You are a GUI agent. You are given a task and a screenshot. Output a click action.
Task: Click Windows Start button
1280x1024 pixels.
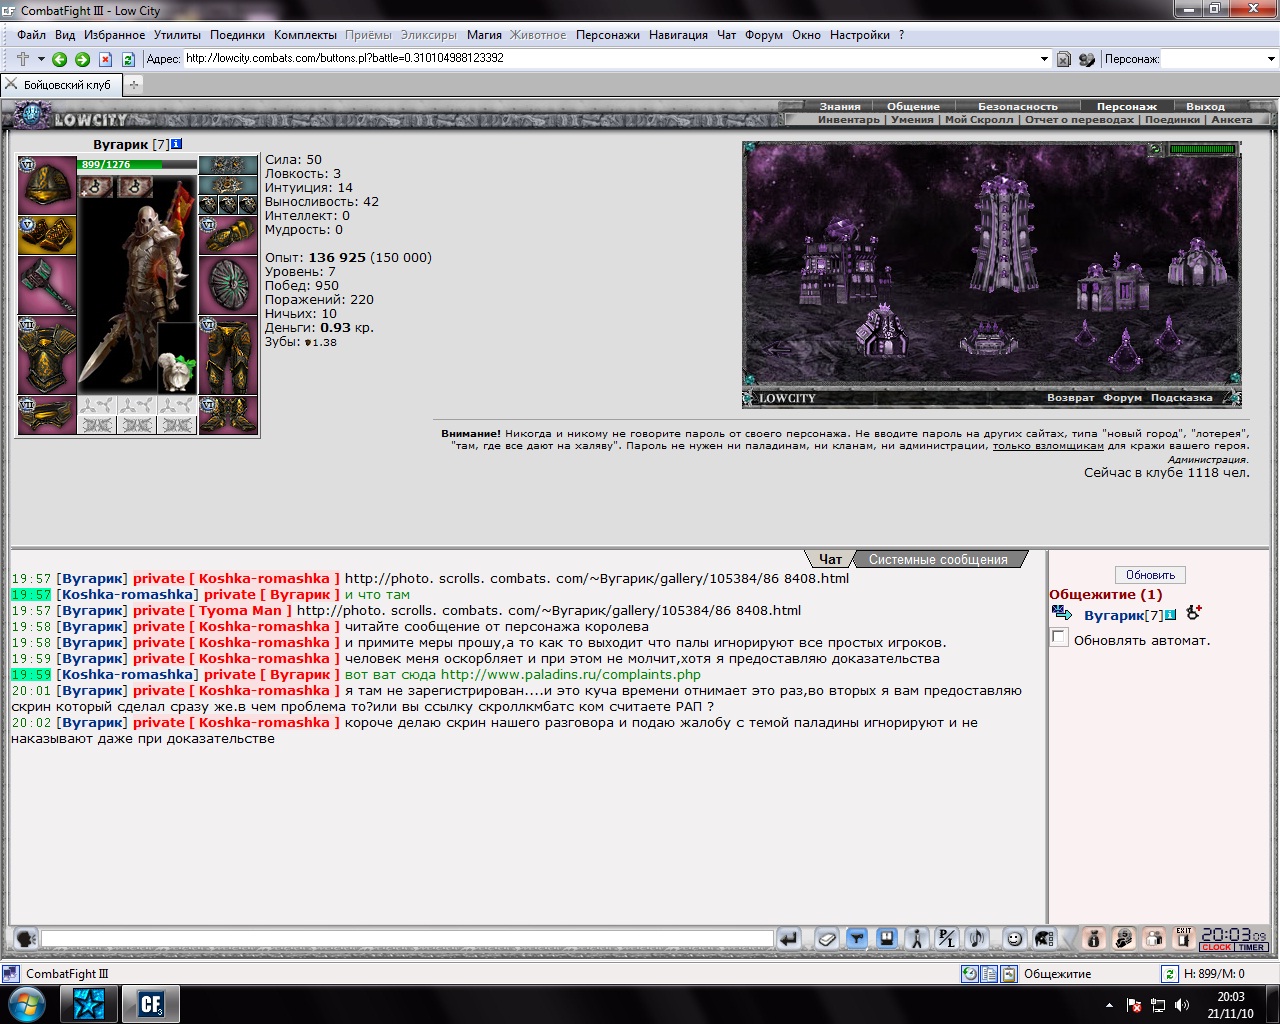pyautogui.click(x=26, y=1004)
